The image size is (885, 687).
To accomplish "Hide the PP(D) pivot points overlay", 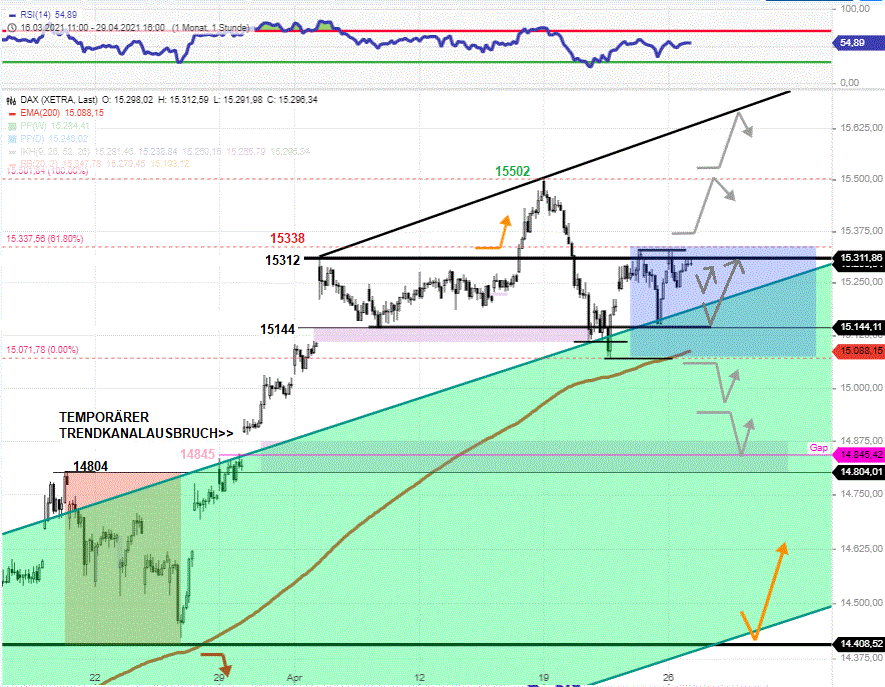I will [x=10, y=137].
